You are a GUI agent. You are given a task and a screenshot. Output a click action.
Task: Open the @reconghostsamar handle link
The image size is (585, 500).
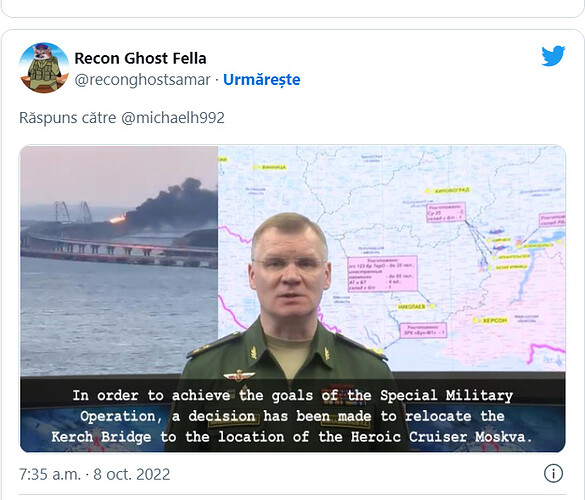pos(143,79)
